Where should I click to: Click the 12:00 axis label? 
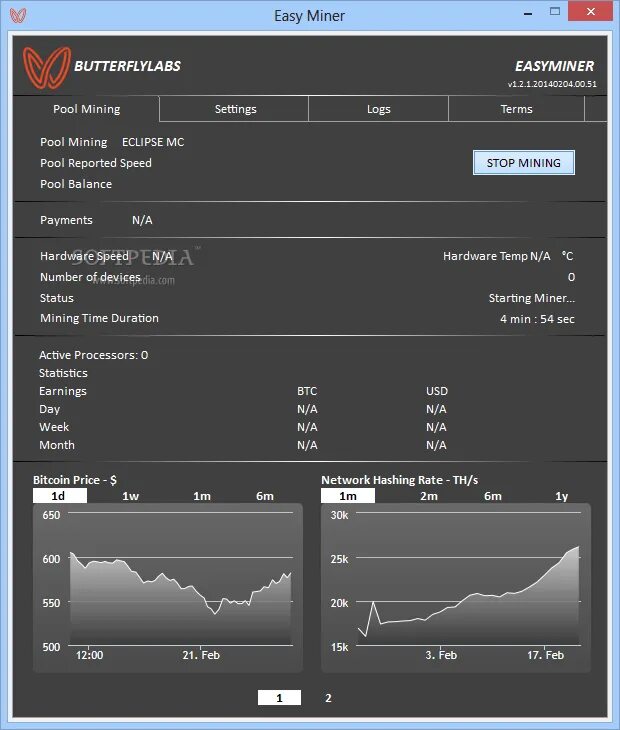click(x=89, y=655)
